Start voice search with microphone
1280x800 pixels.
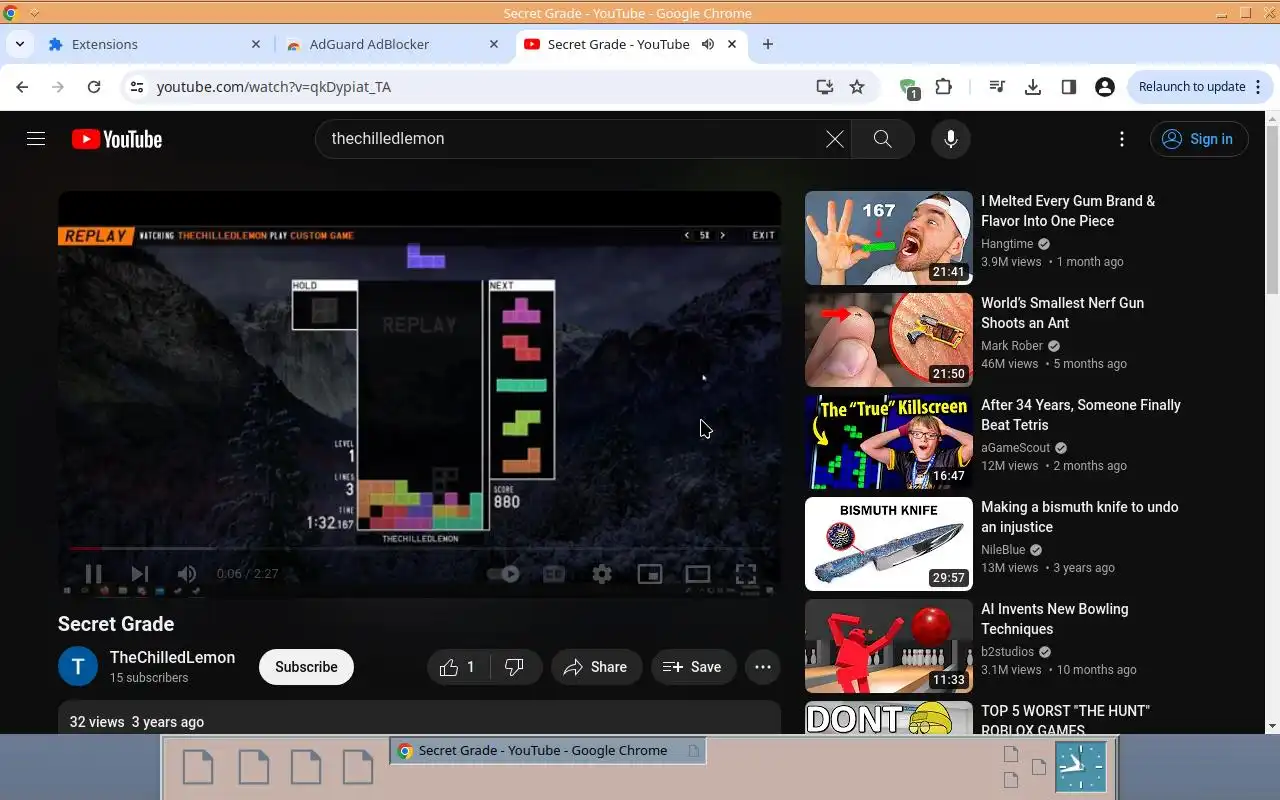[951, 139]
